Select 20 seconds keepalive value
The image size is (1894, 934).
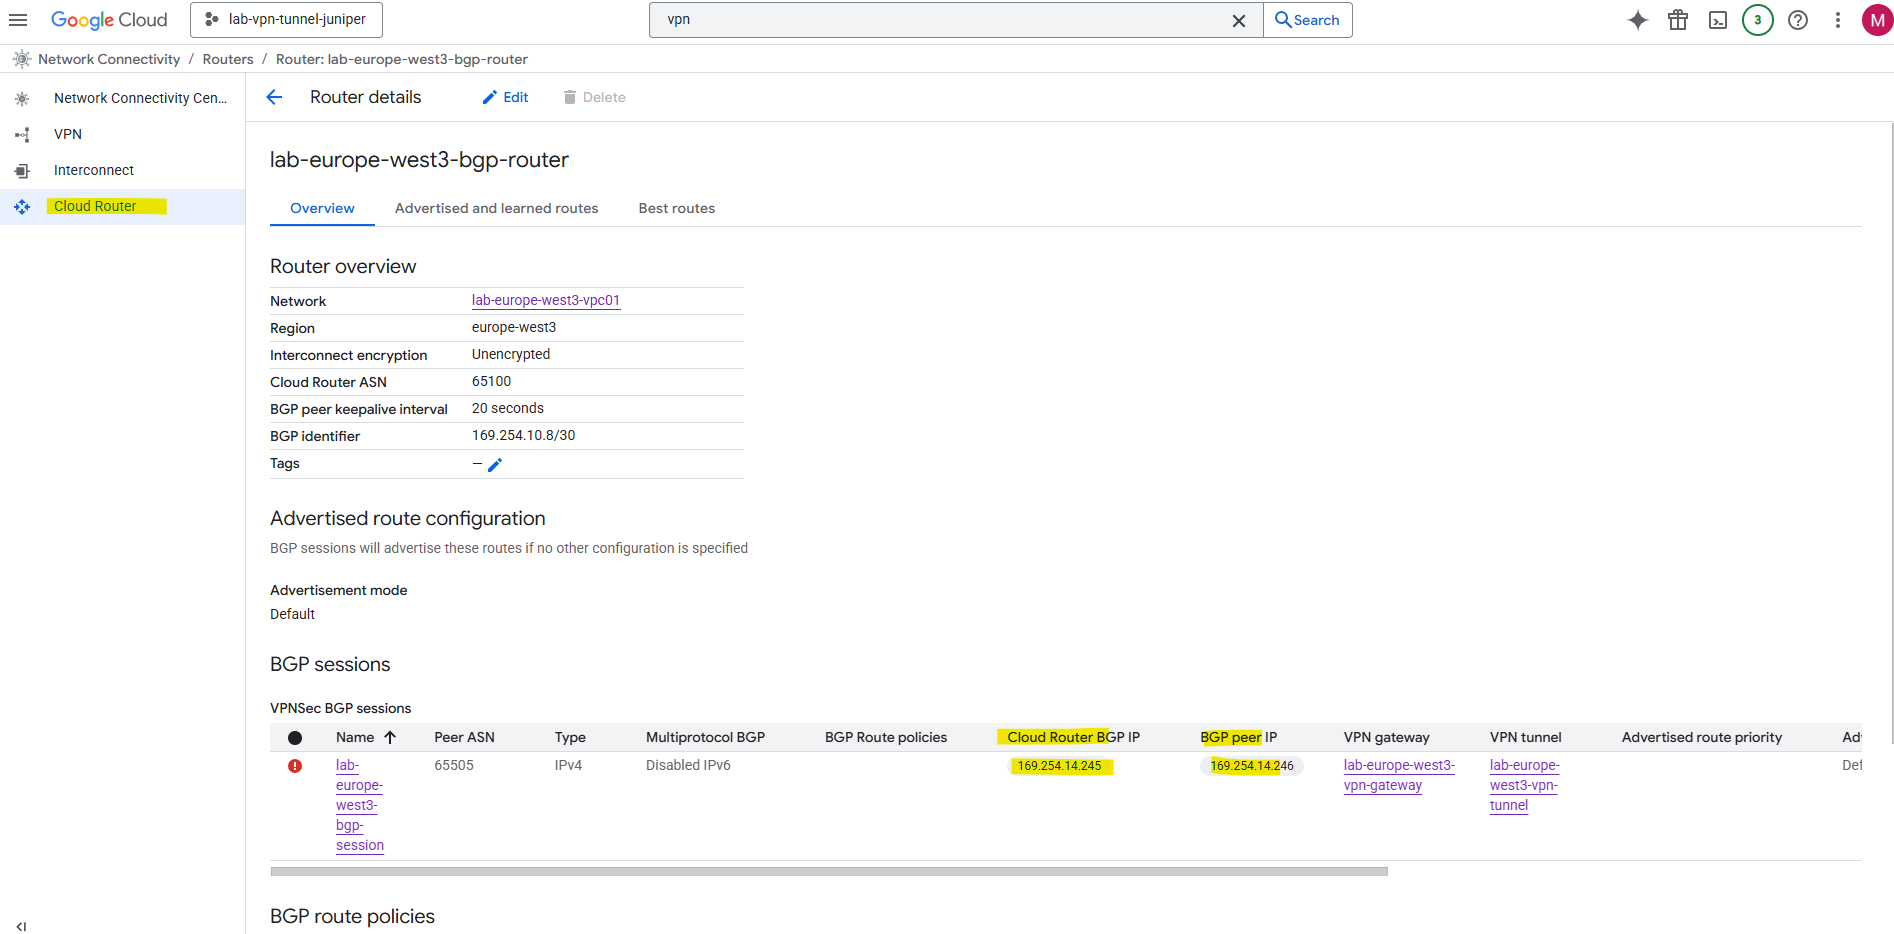508,408
